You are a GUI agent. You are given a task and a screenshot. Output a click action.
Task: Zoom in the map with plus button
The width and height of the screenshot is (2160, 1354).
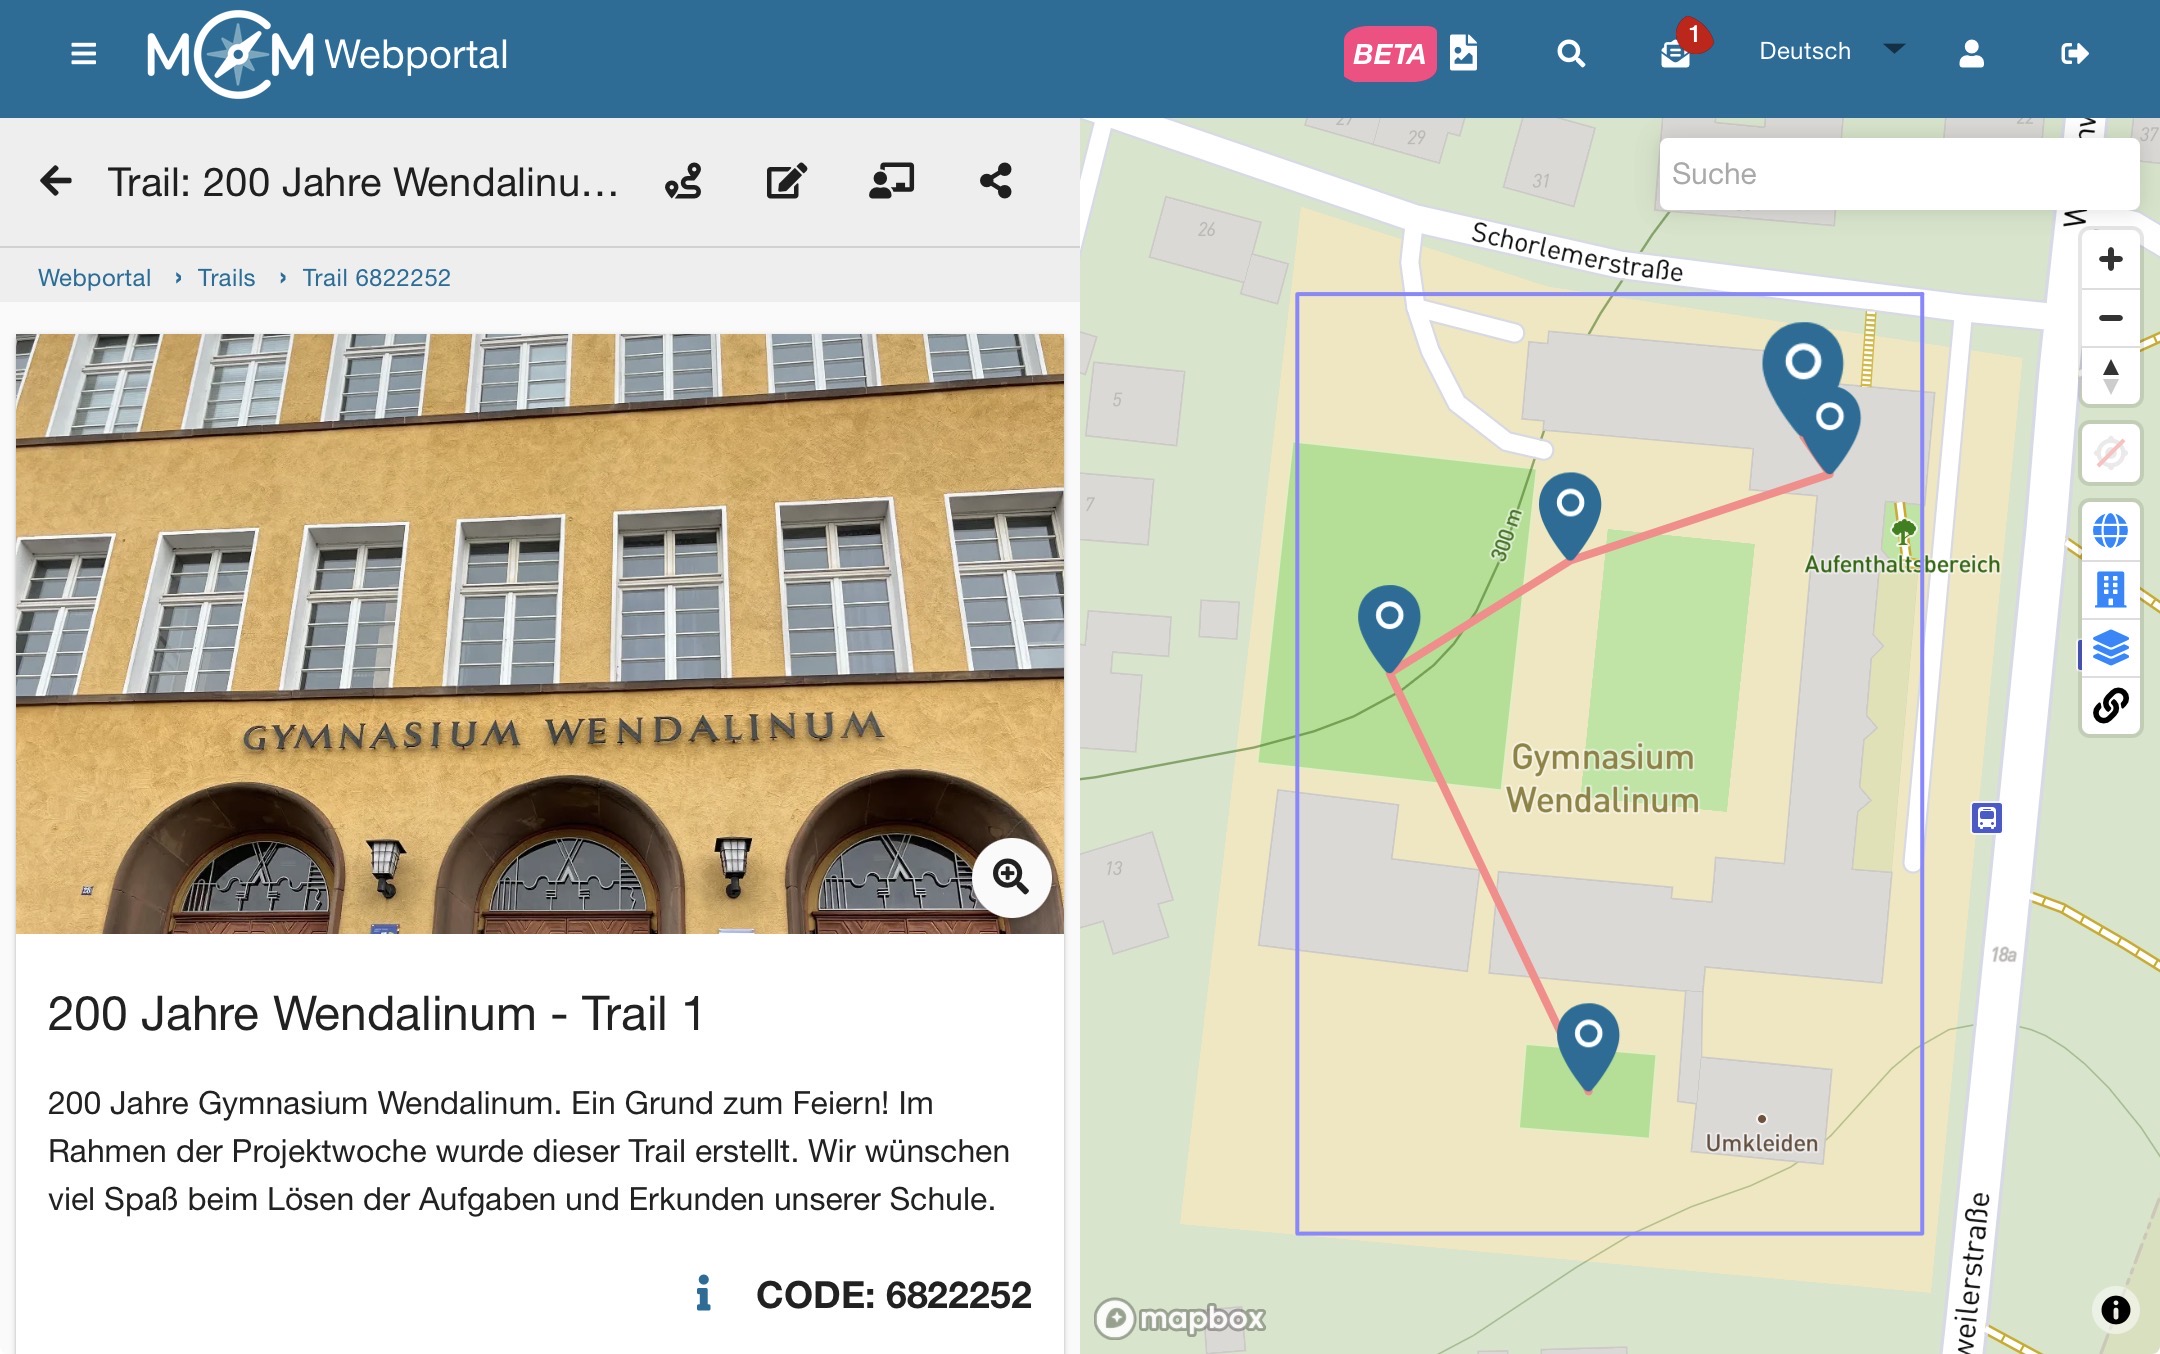point(2110,259)
